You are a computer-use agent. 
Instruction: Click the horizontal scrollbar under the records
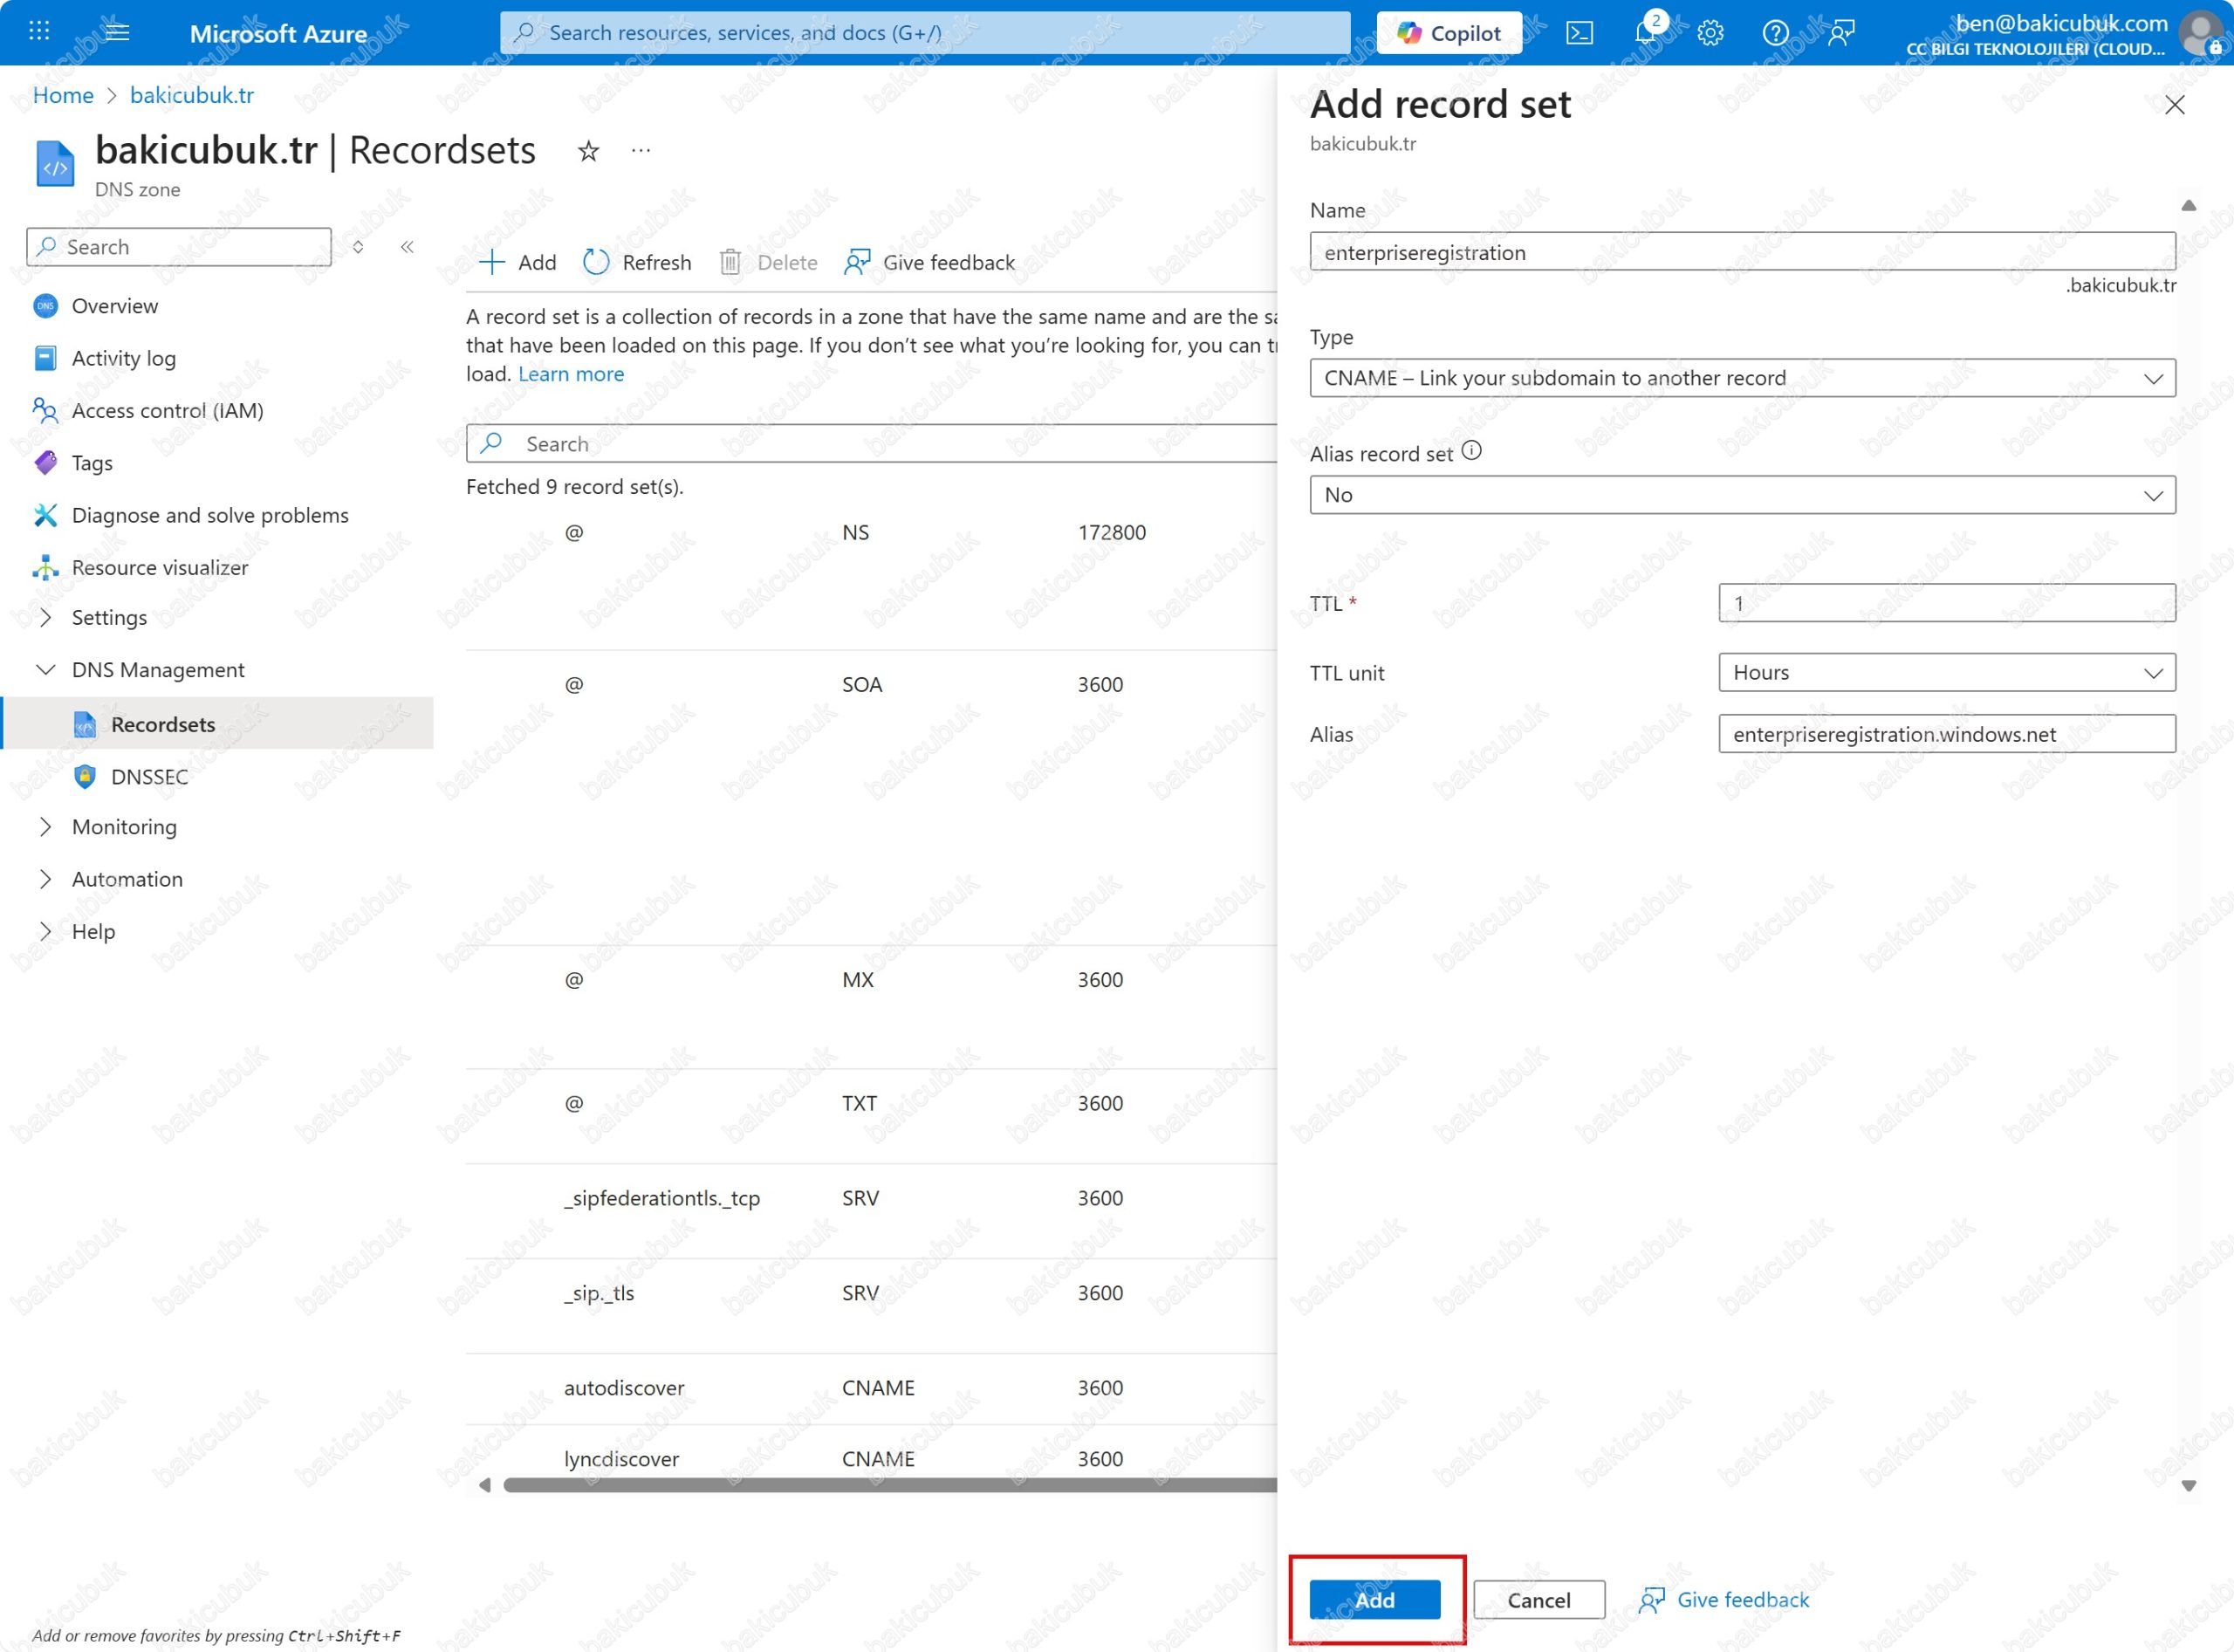[880, 1486]
